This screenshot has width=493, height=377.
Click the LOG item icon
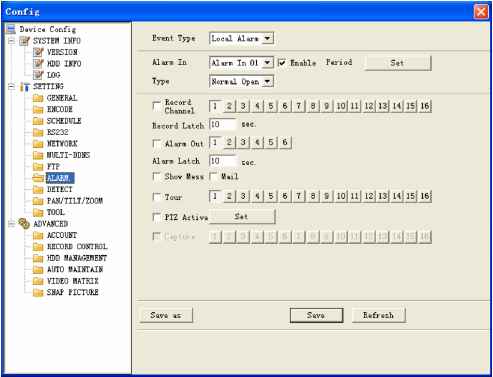point(38,75)
